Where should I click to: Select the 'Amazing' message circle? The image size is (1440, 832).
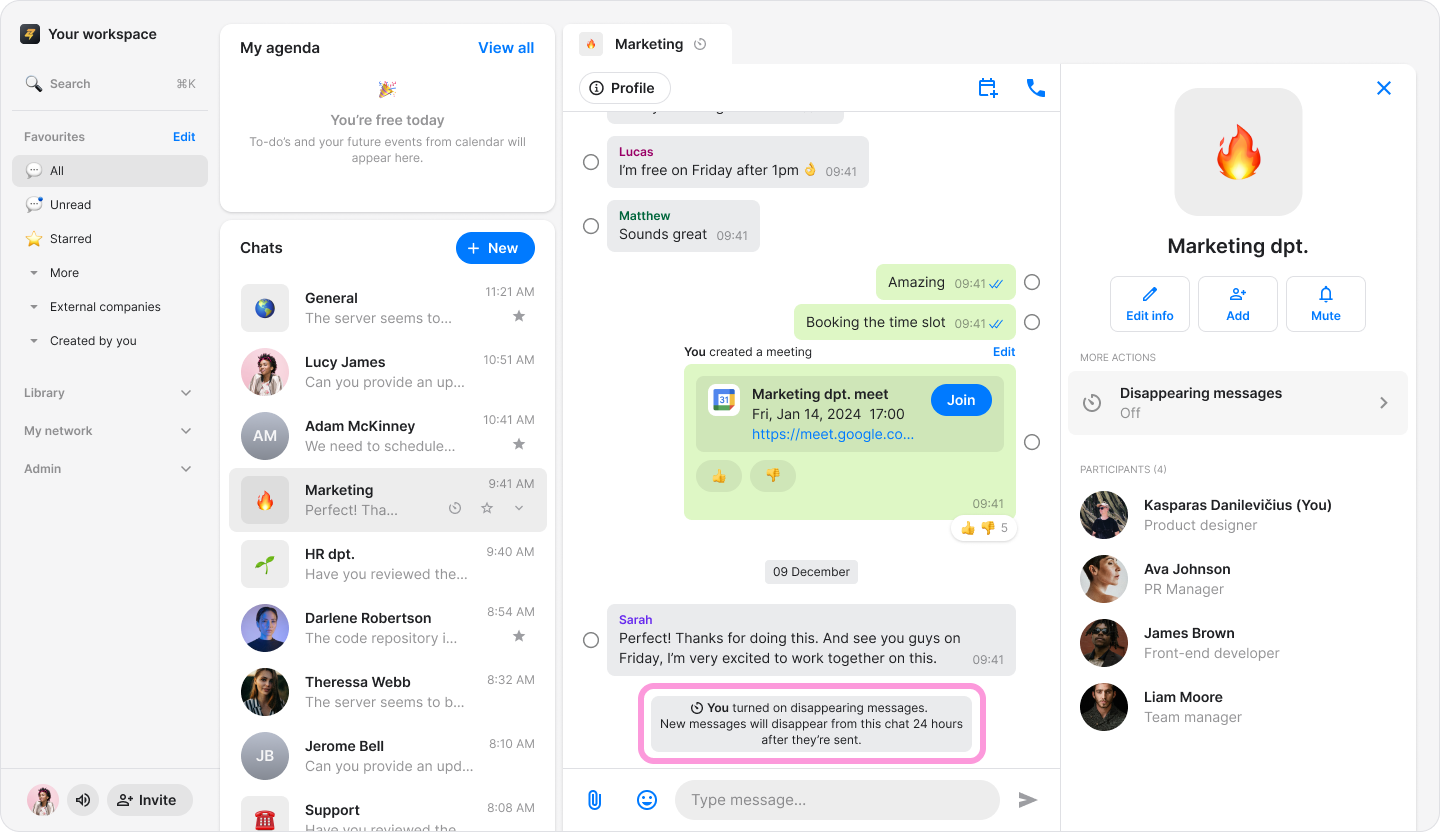click(x=1032, y=282)
